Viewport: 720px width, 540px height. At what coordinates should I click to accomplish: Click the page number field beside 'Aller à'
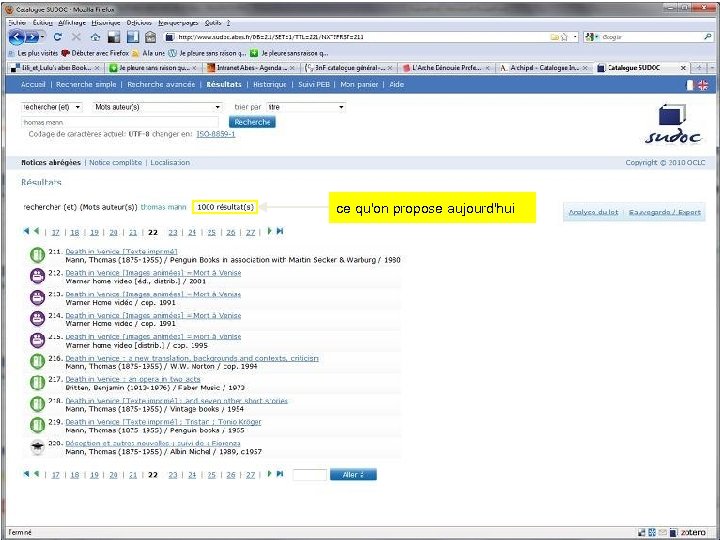point(309,475)
